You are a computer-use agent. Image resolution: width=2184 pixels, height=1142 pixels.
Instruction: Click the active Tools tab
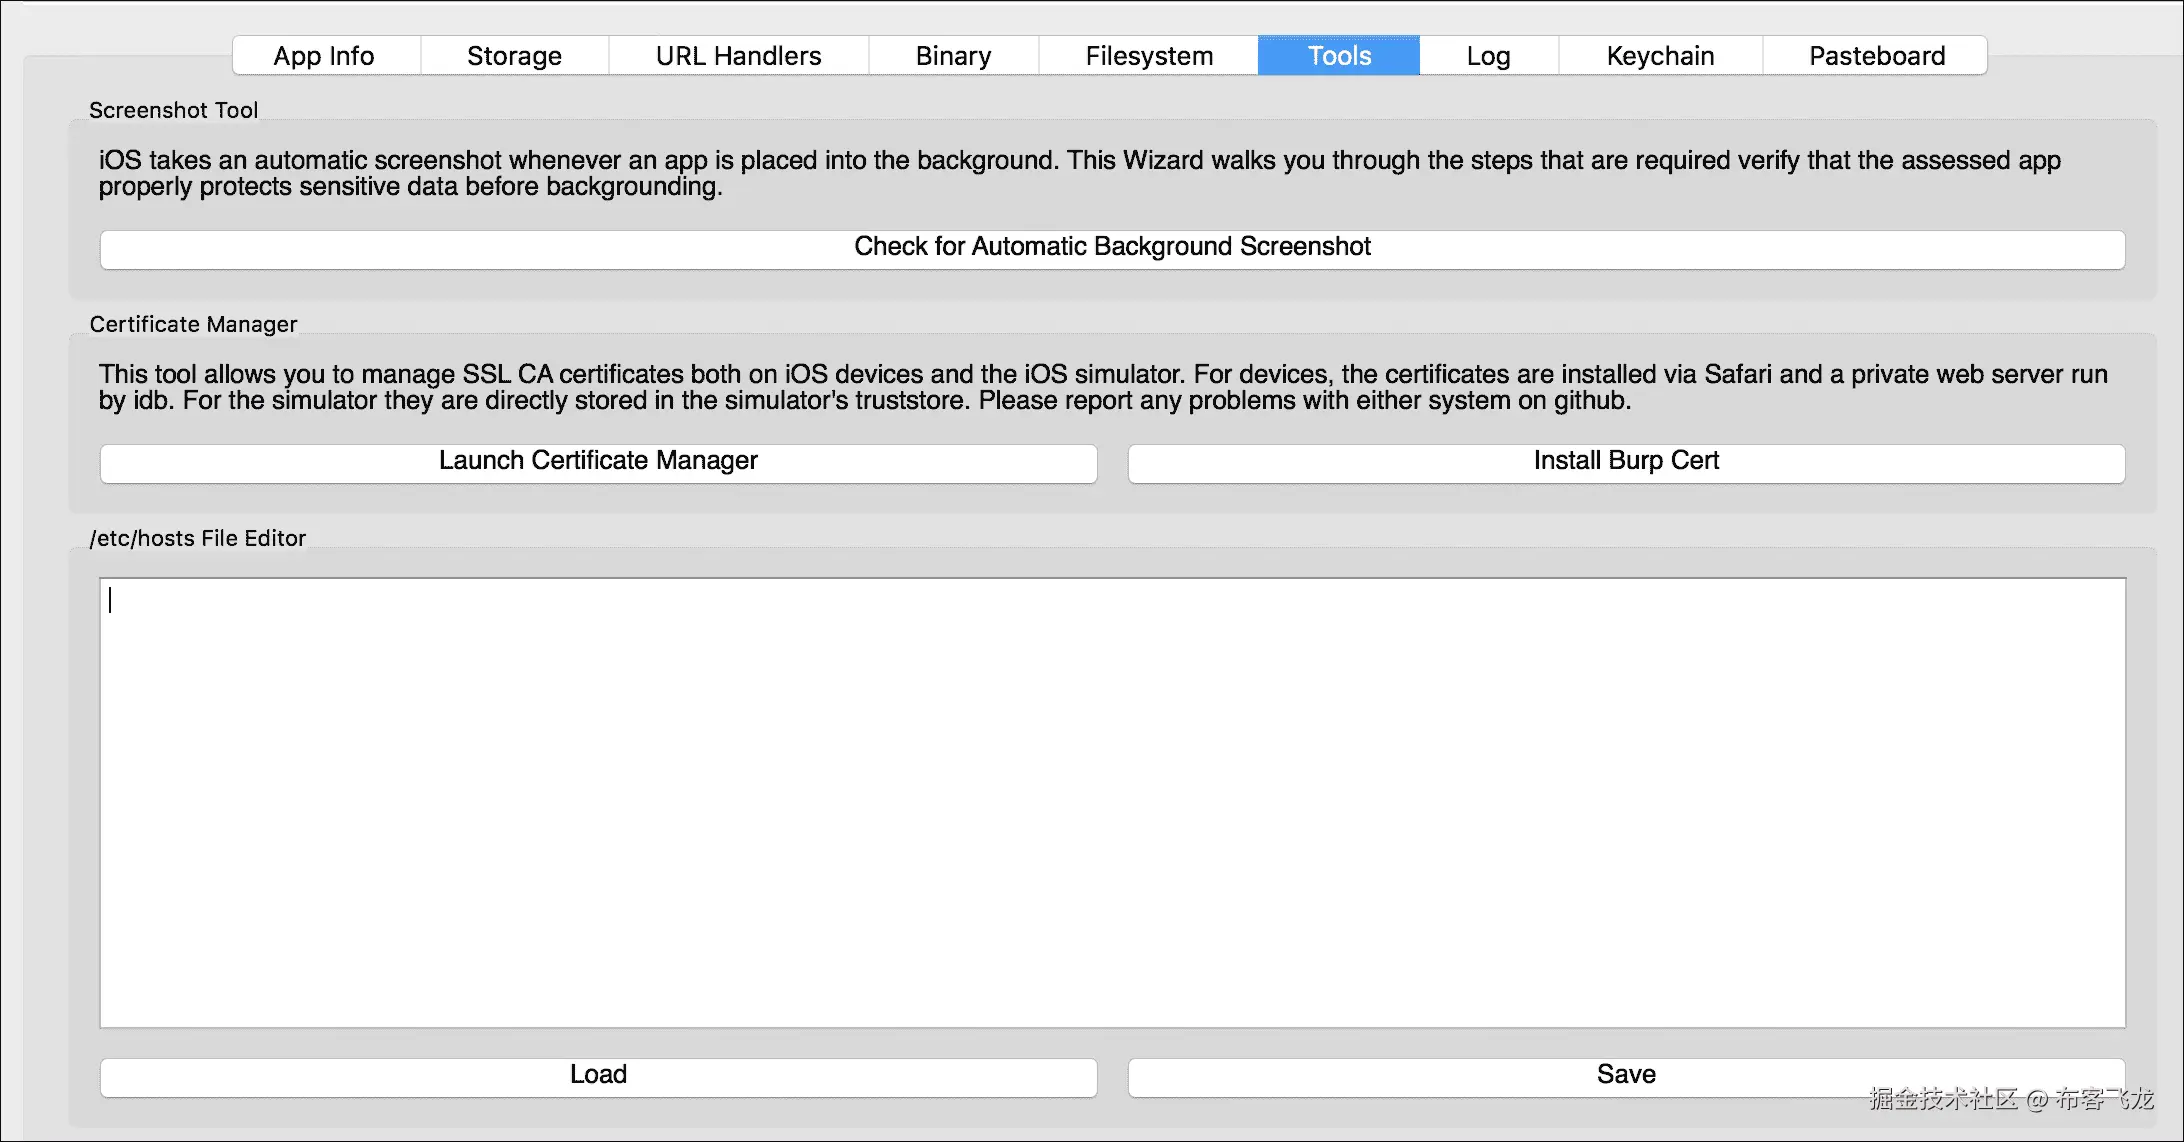1339,56
